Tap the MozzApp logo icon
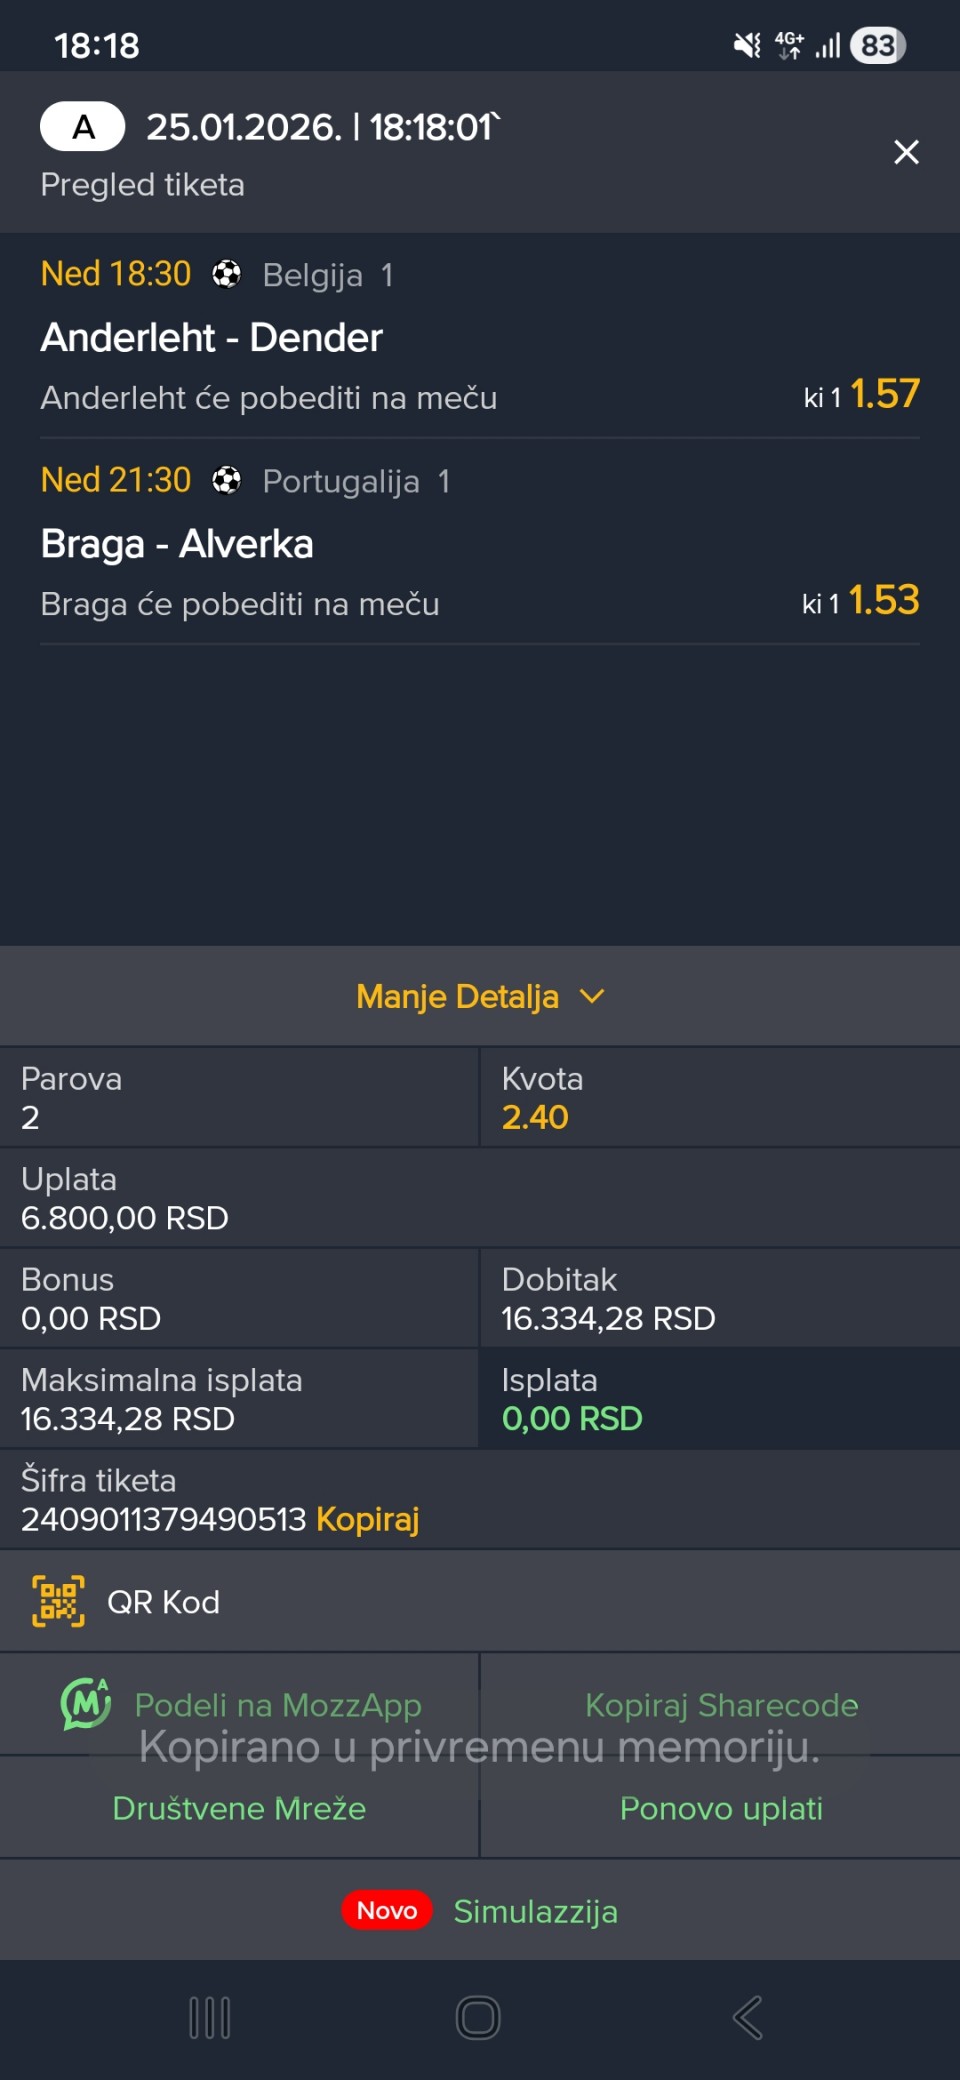Image resolution: width=960 pixels, height=2080 pixels. 86,1703
